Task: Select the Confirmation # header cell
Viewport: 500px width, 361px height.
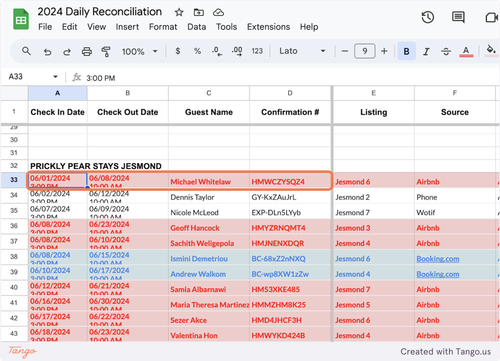Action: pos(290,112)
